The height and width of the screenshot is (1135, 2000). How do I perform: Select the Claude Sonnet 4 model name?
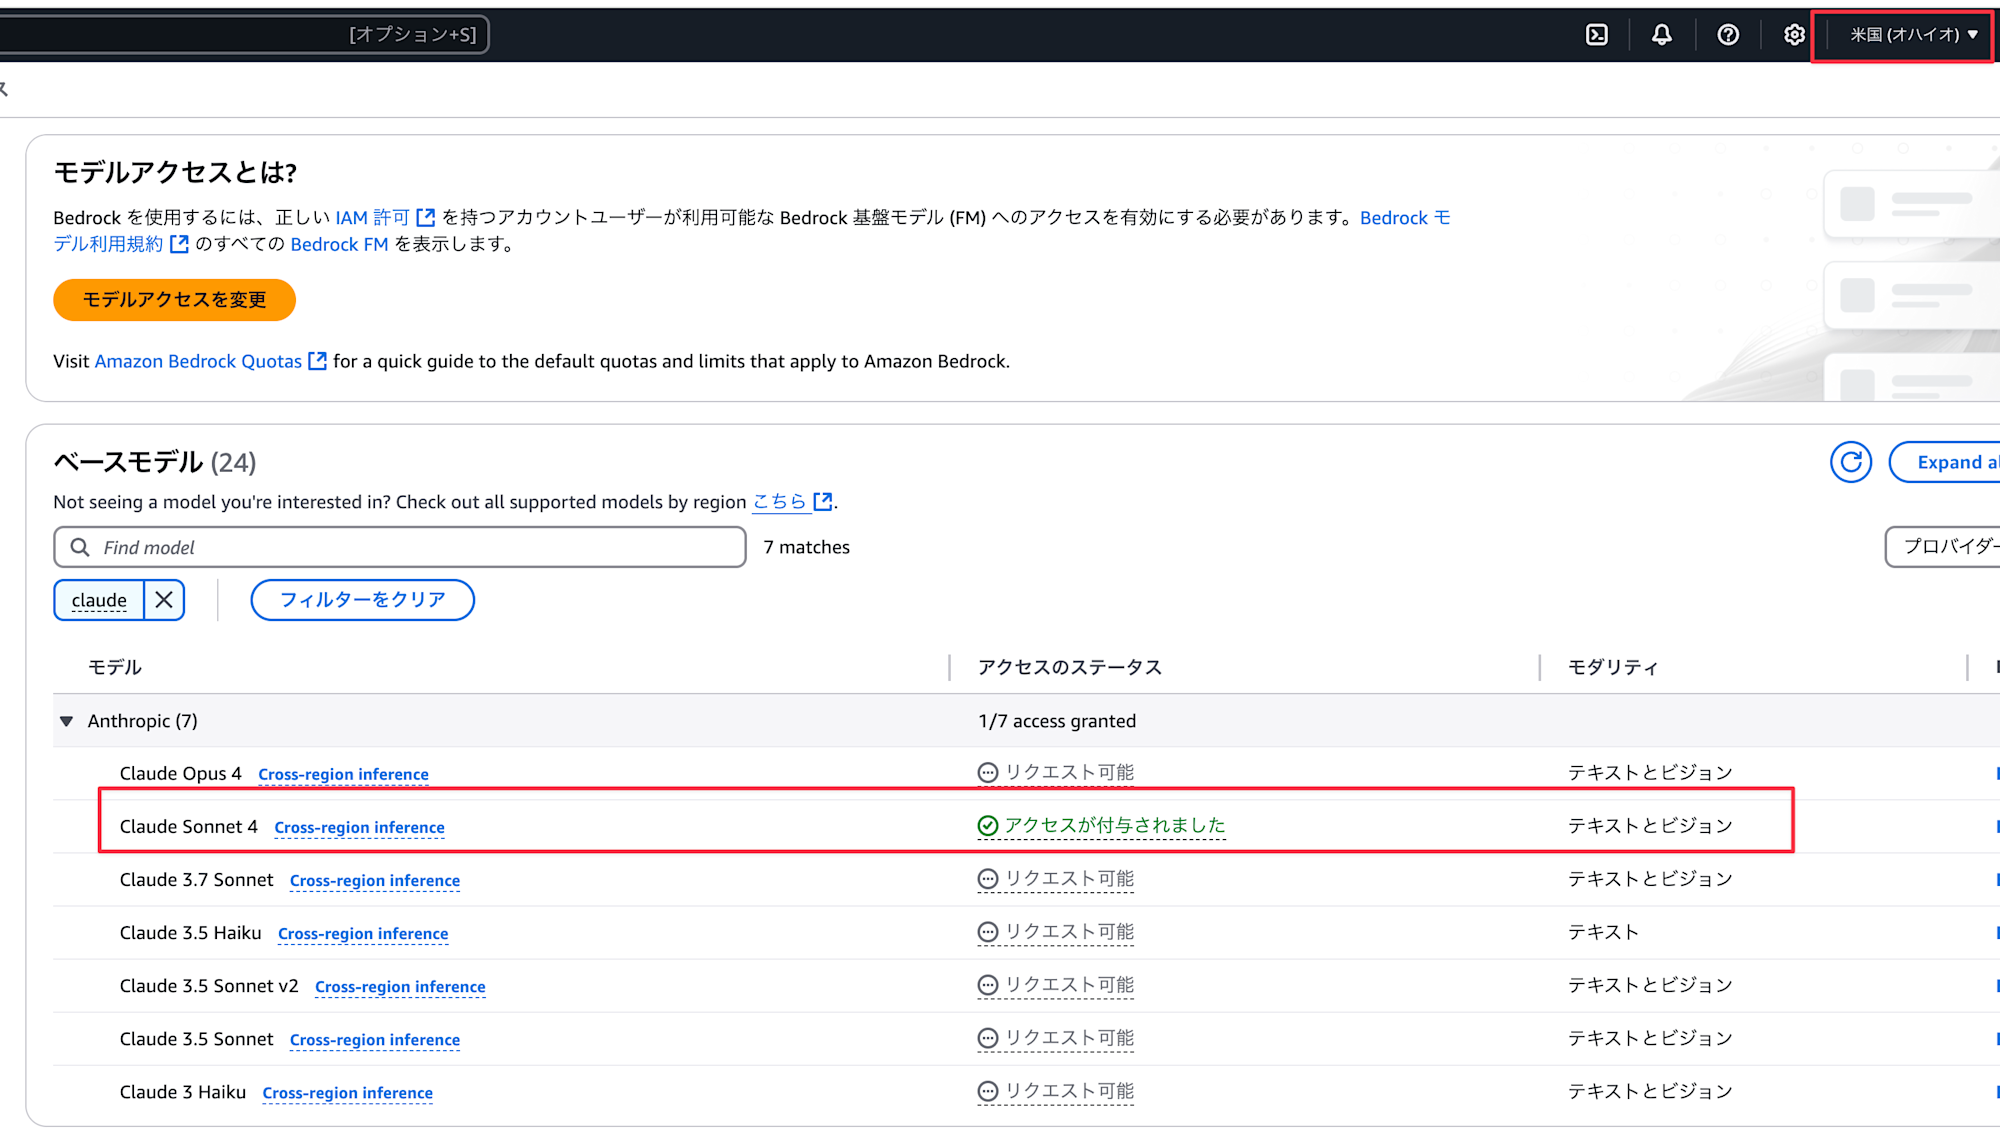[x=189, y=827]
